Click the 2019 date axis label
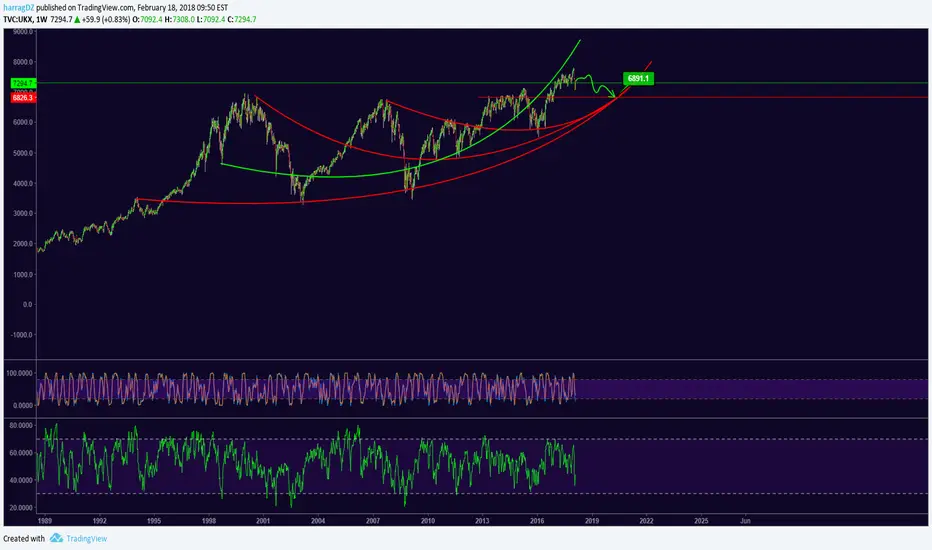932x550 pixels. 592,521
